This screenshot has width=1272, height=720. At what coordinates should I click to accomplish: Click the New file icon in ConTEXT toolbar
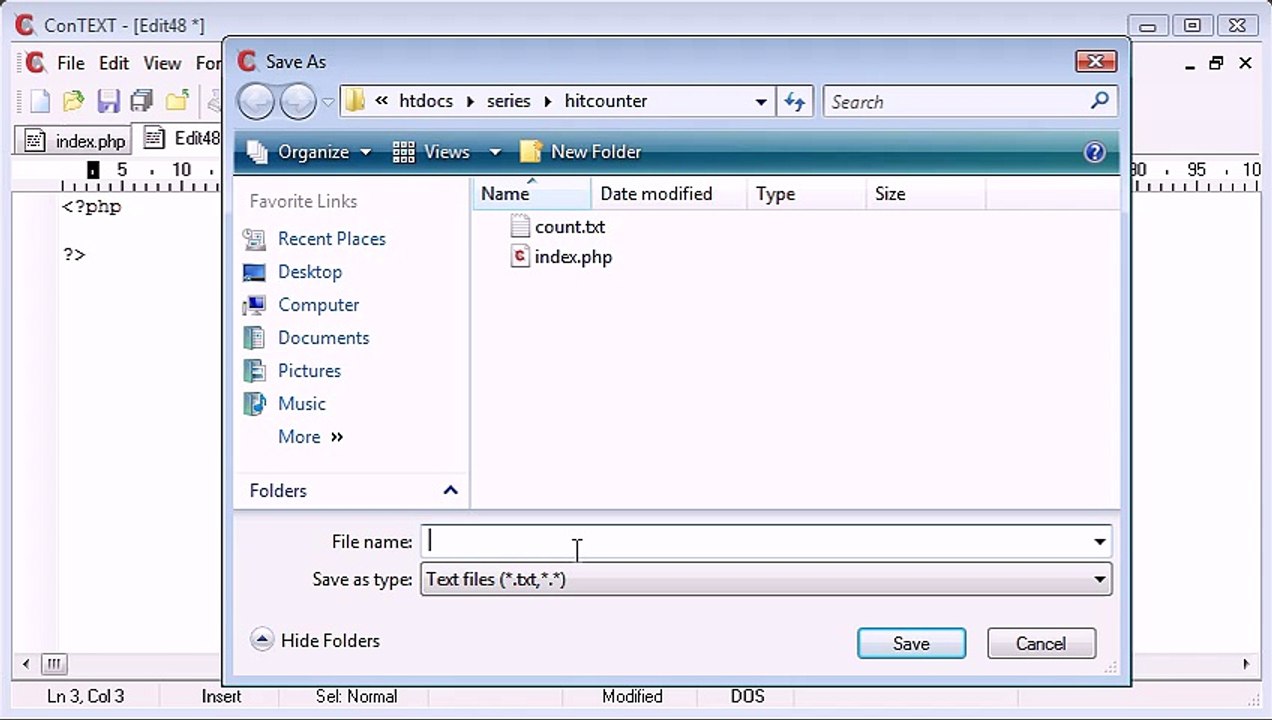tap(39, 101)
